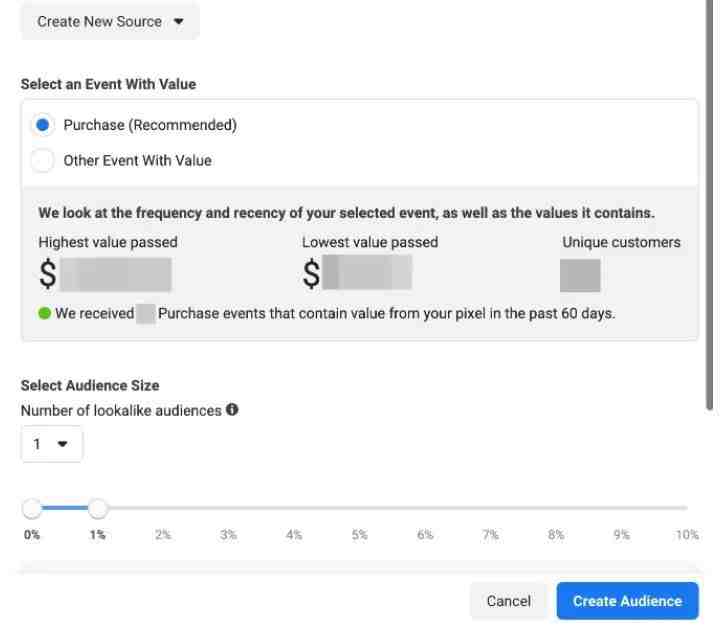Click the blurred Highest value passed amount
The image size is (722, 628).
click(x=116, y=274)
